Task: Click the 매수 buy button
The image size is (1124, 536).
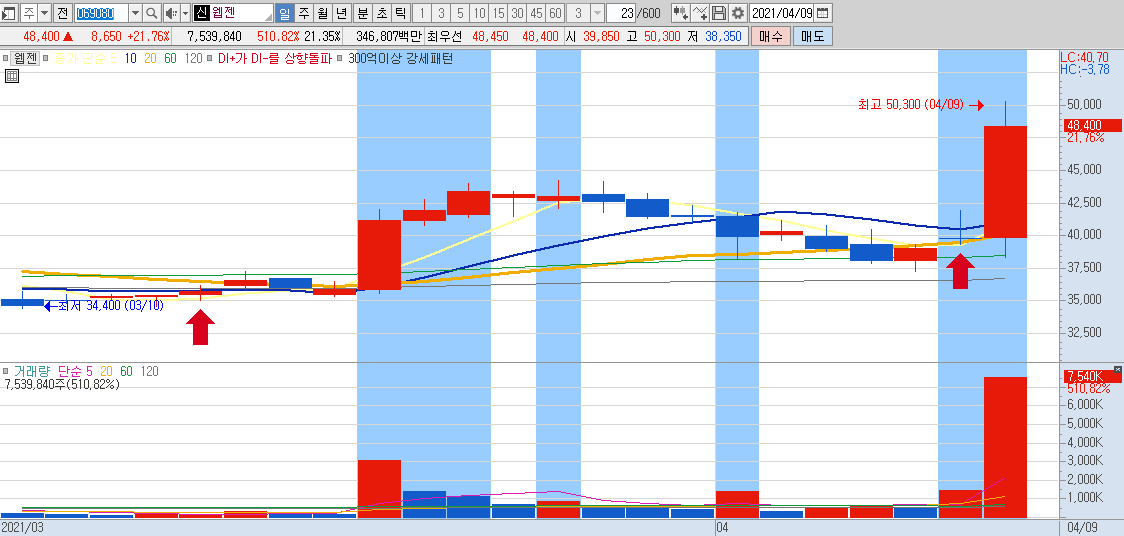Action: coord(771,37)
